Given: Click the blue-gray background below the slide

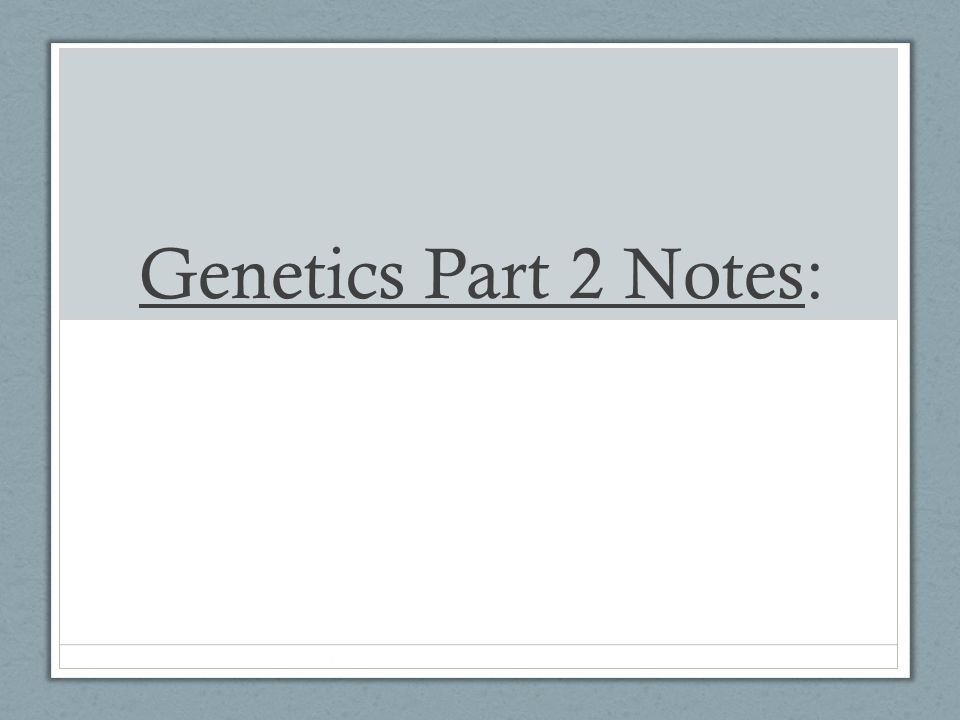Looking at the screenshot, I should click(480, 700).
